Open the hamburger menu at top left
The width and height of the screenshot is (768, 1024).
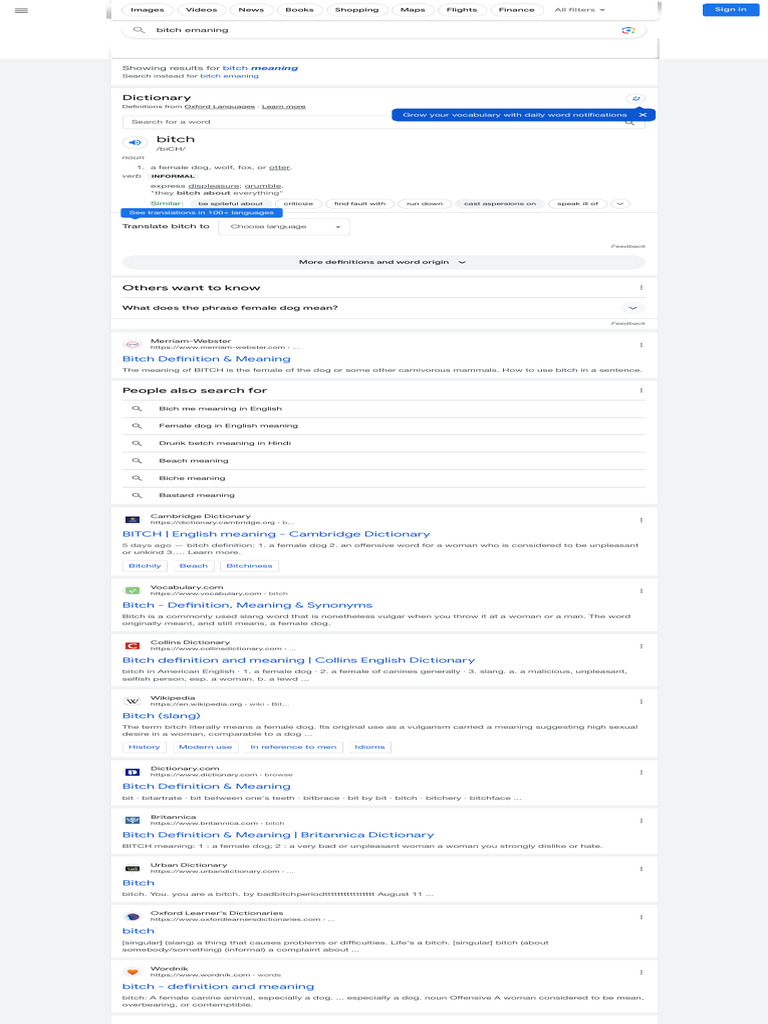pyautogui.click(x=21, y=10)
